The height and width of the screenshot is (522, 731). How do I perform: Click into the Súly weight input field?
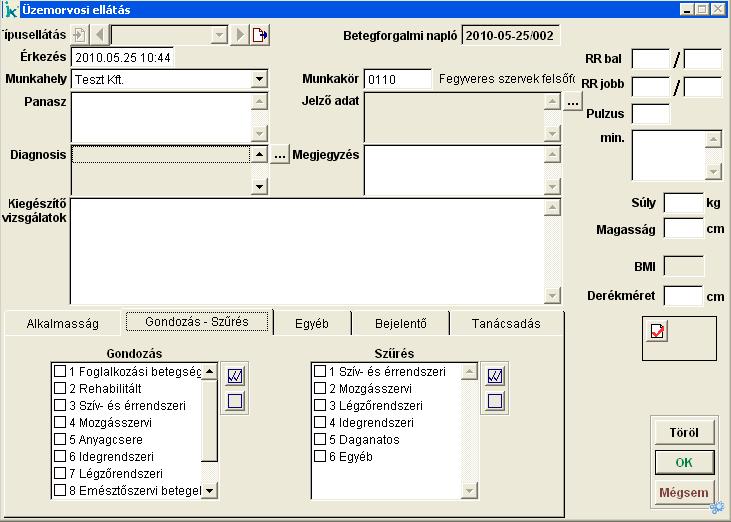[x=683, y=203]
